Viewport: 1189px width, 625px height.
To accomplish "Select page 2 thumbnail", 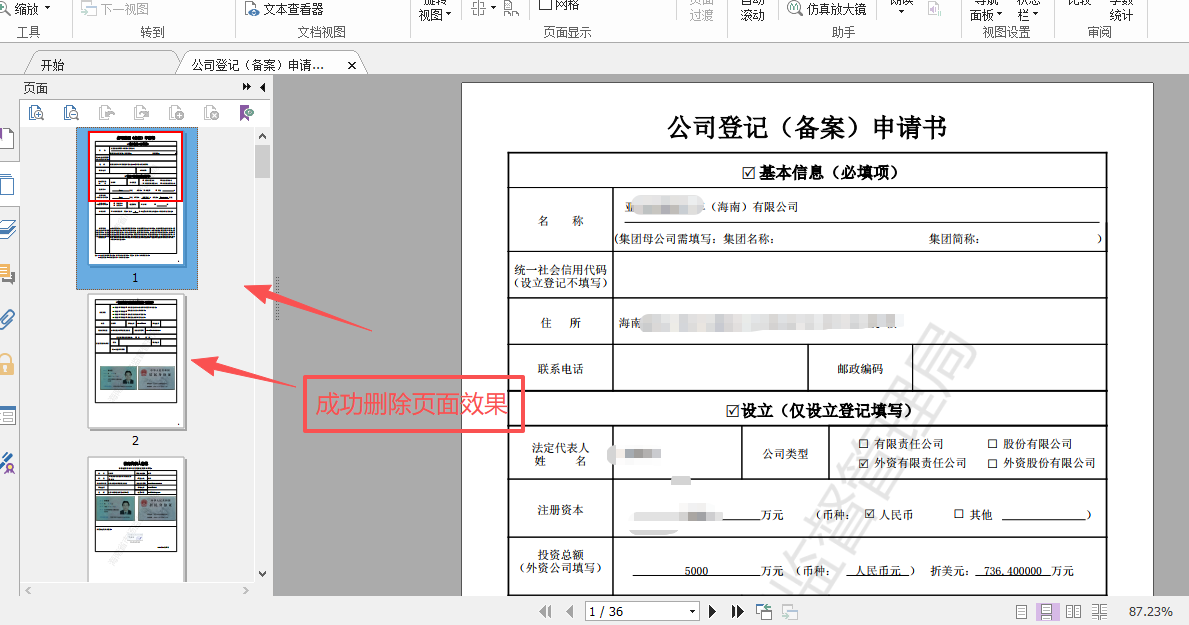I will pyautogui.click(x=136, y=362).
